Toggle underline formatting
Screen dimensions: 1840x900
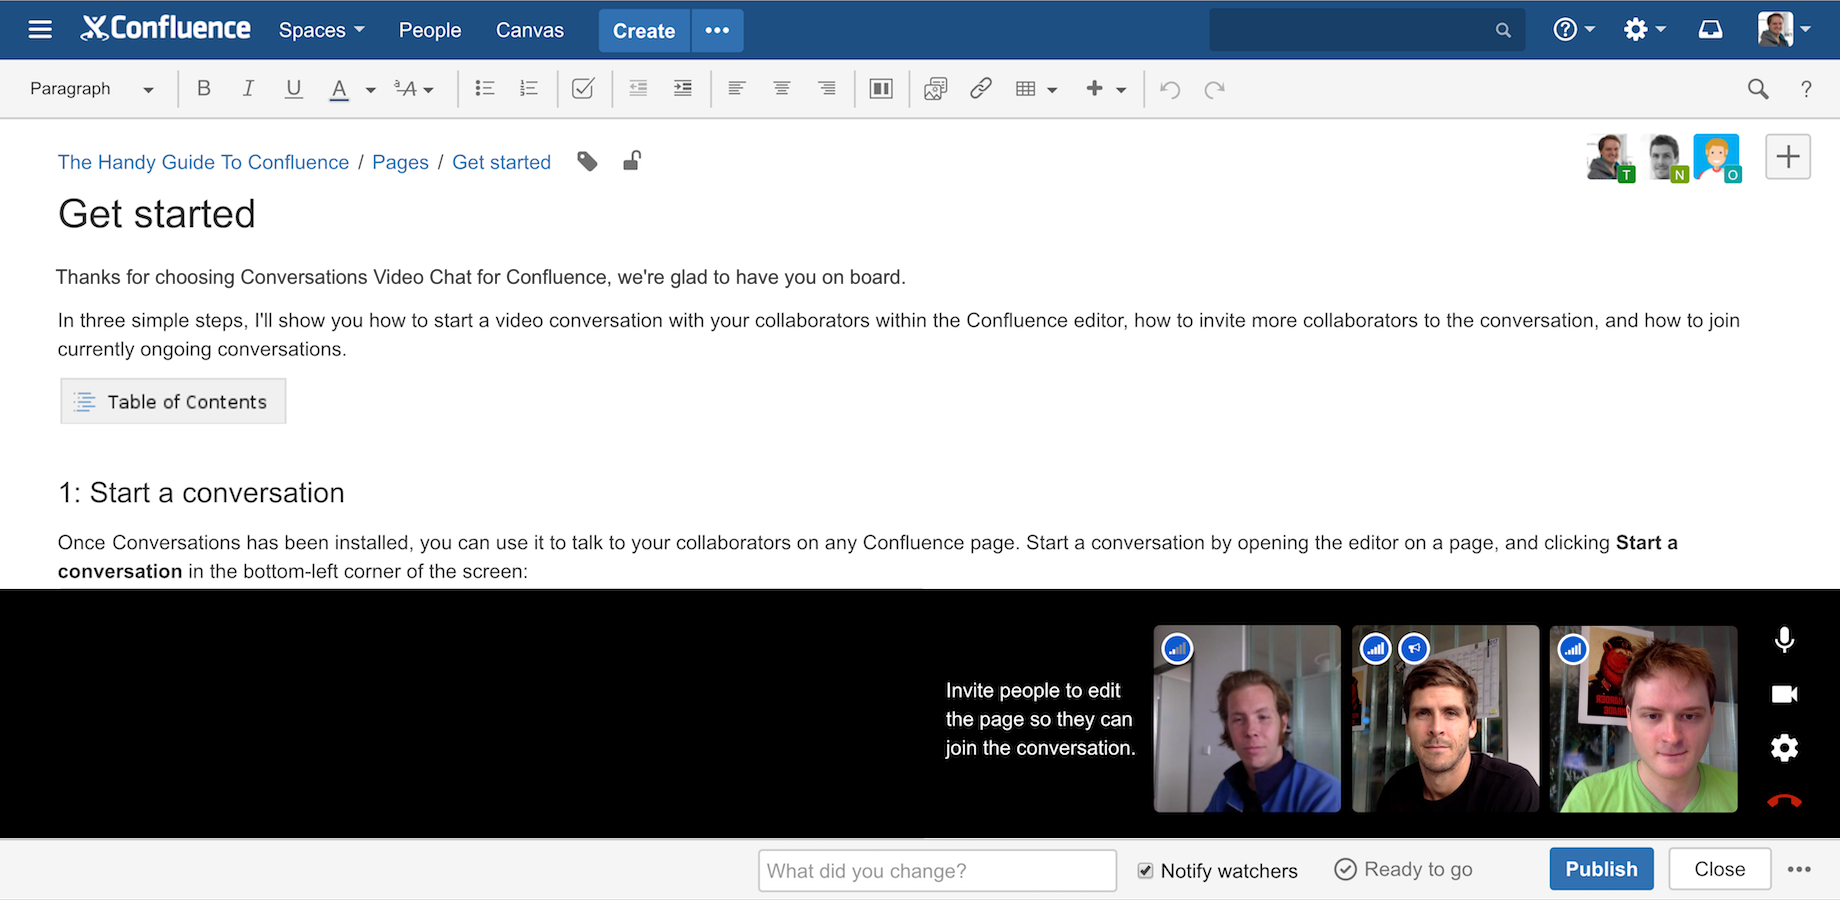(x=293, y=89)
